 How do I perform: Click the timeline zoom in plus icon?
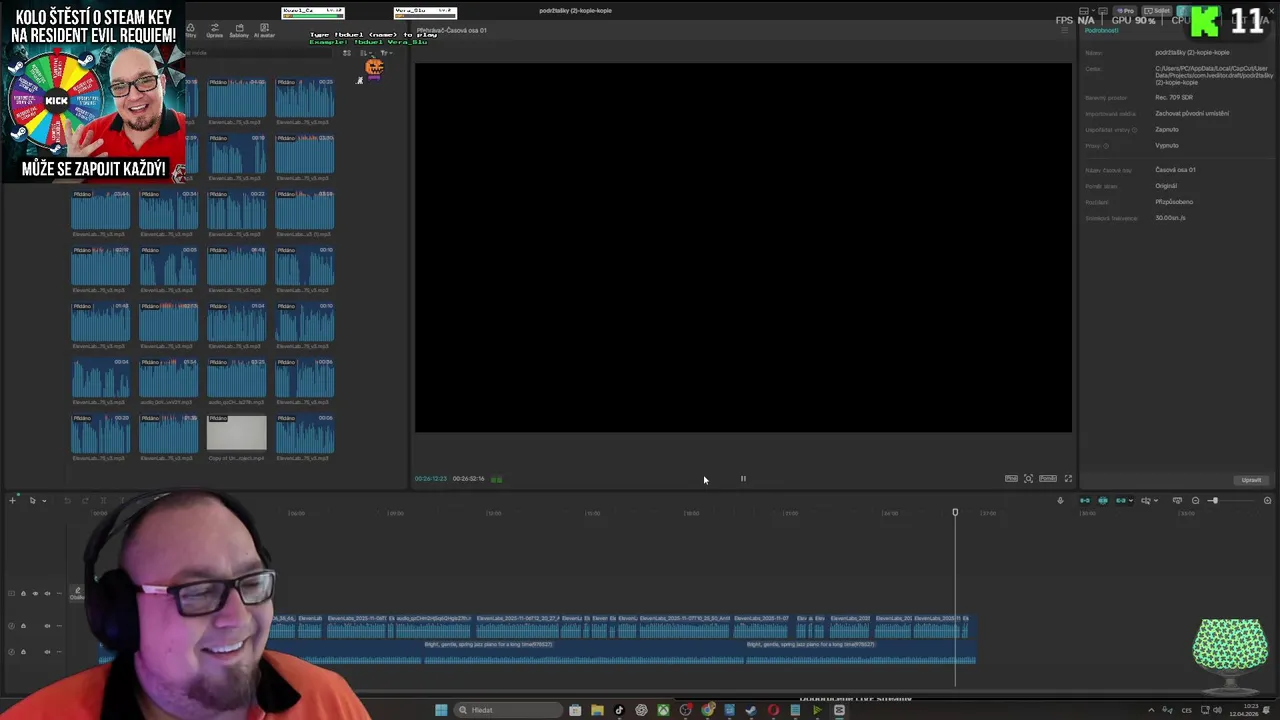[1267, 500]
